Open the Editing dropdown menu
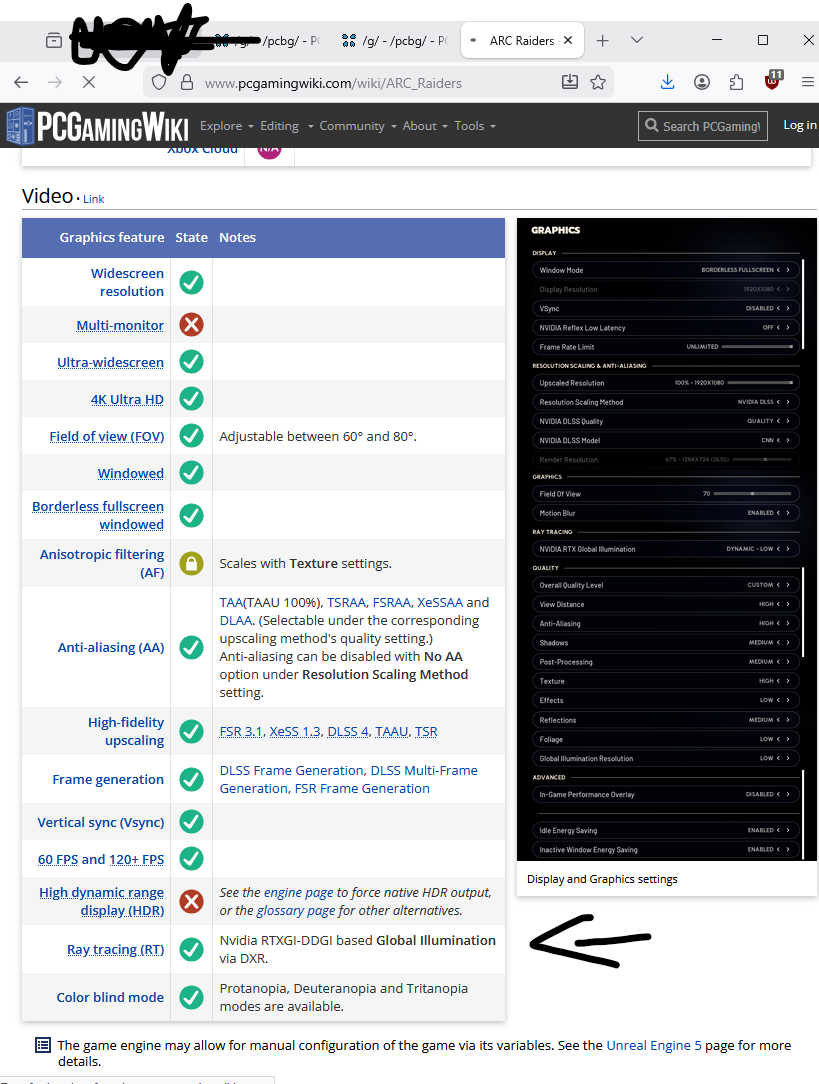819x1084 pixels. (x=286, y=126)
